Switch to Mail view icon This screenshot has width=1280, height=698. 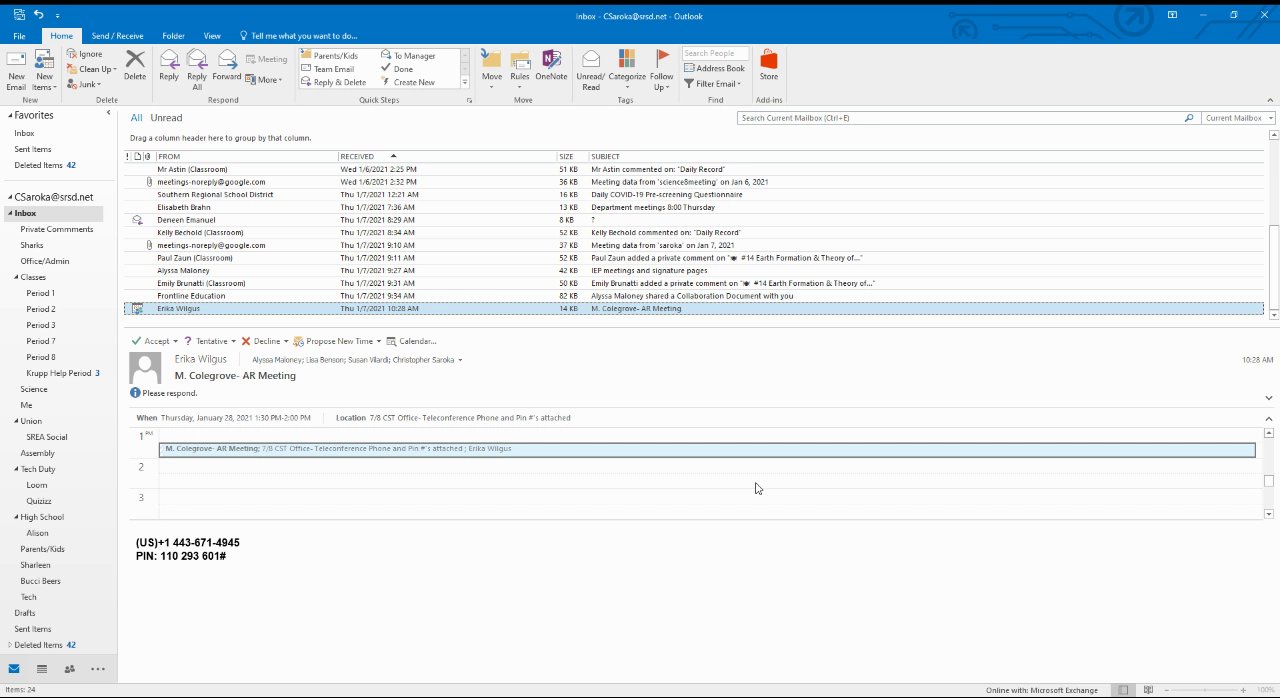click(x=14, y=668)
